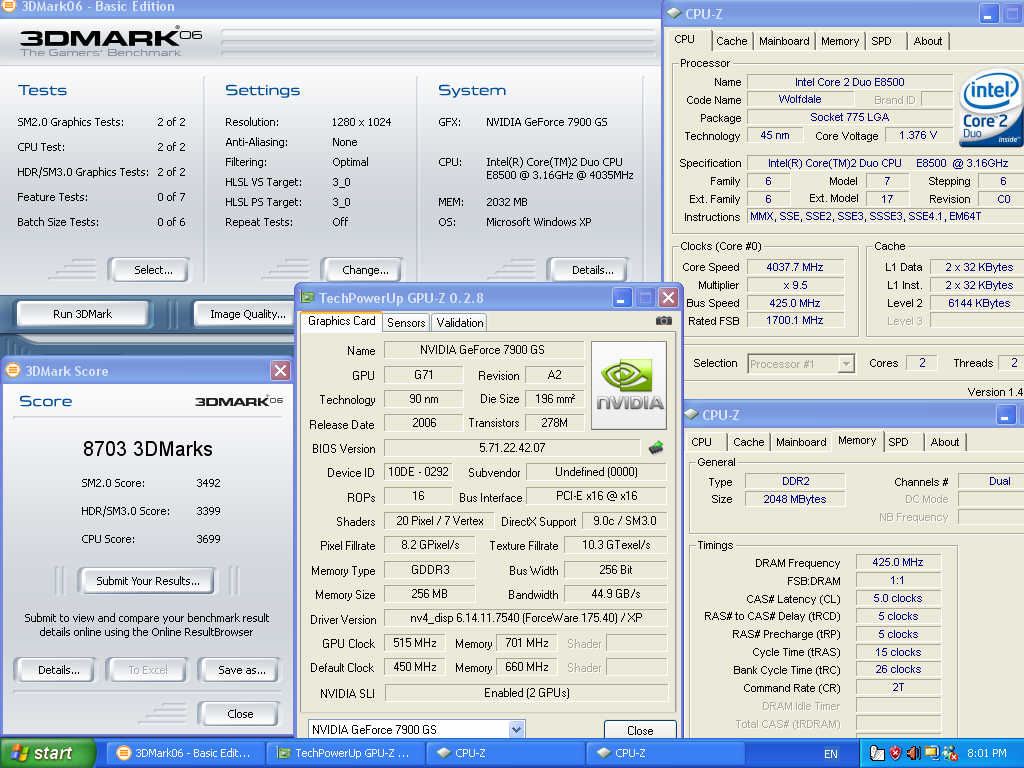Minimize the GPU-Z window
This screenshot has width=1024, height=768.
point(621,298)
